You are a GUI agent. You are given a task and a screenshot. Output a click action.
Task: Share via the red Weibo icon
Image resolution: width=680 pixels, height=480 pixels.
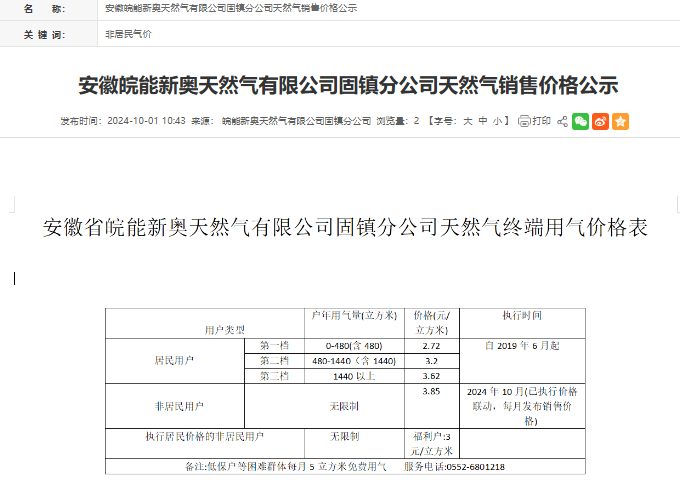click(600, 121)
